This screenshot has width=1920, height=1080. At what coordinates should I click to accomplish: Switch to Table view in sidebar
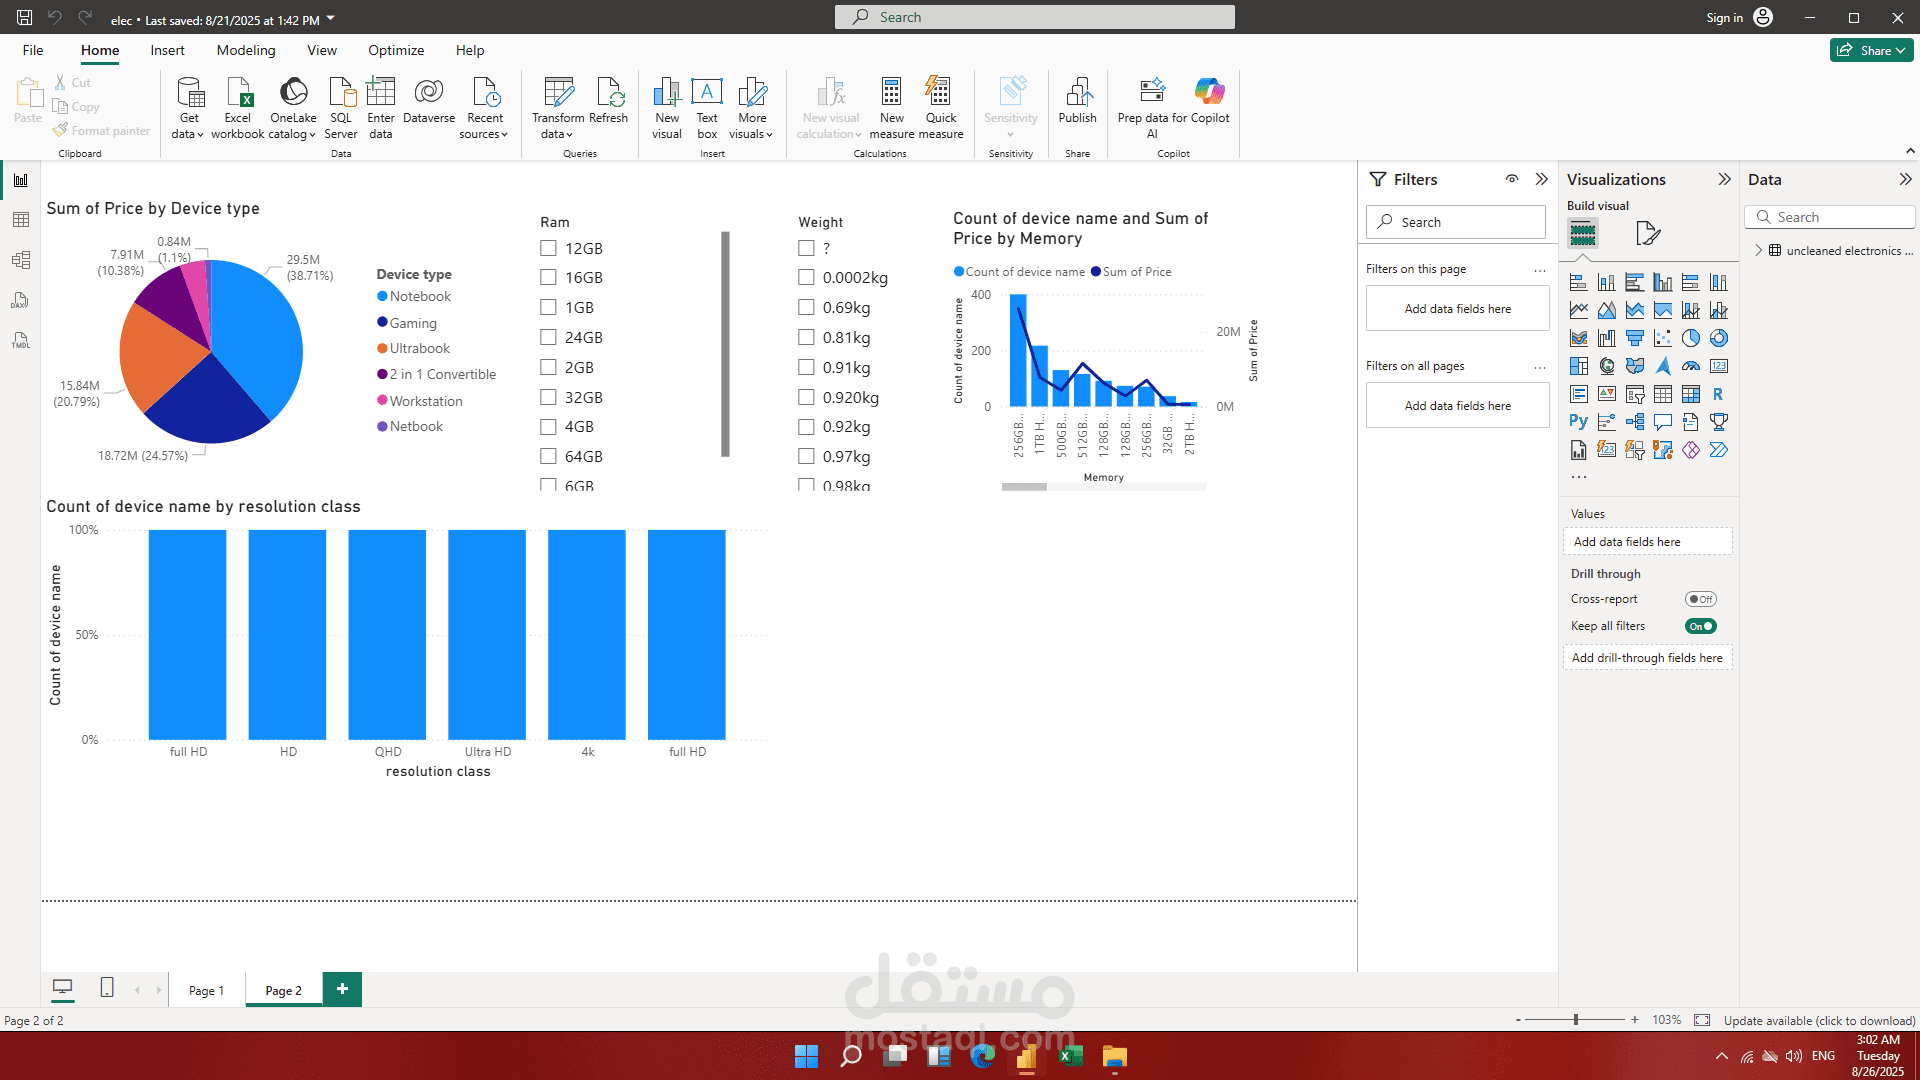click(20, 220)
